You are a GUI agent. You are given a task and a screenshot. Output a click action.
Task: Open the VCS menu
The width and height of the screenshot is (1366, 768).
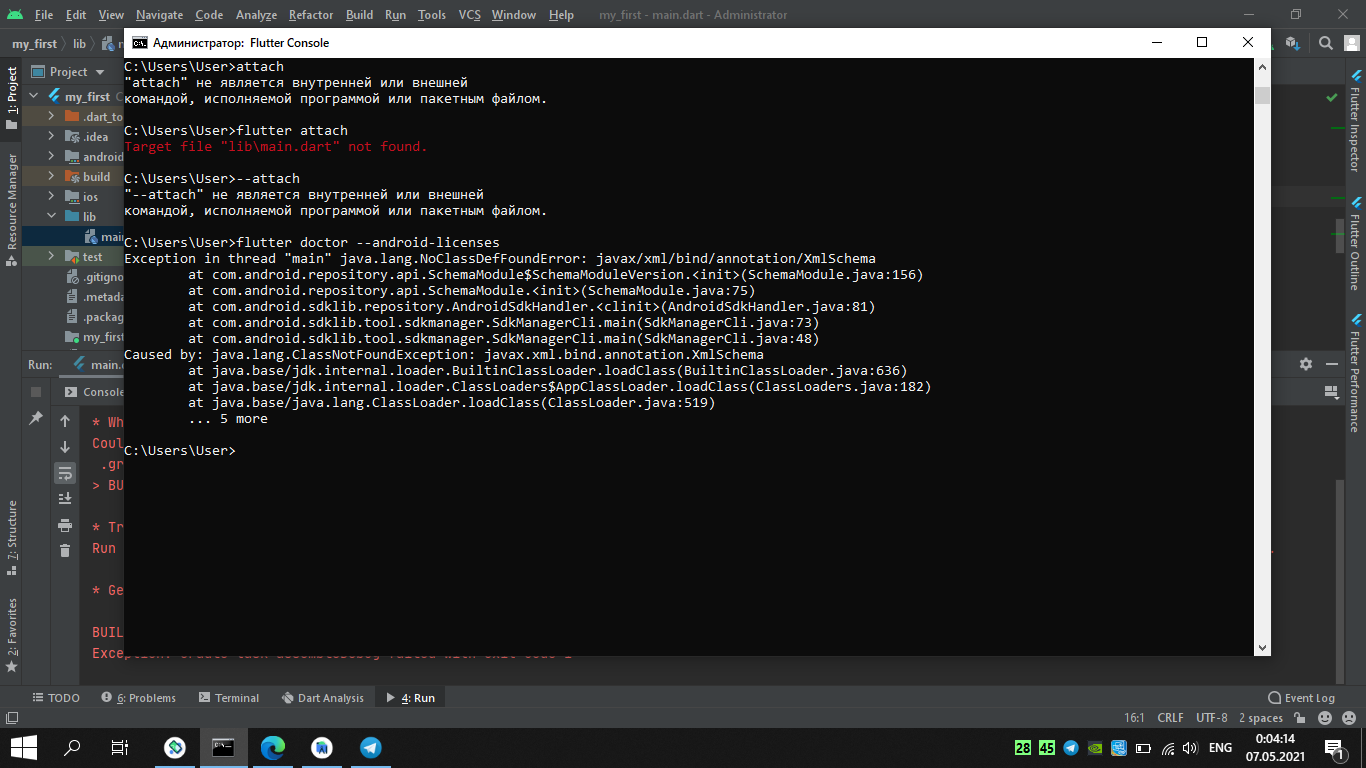[x=469, y=15]
